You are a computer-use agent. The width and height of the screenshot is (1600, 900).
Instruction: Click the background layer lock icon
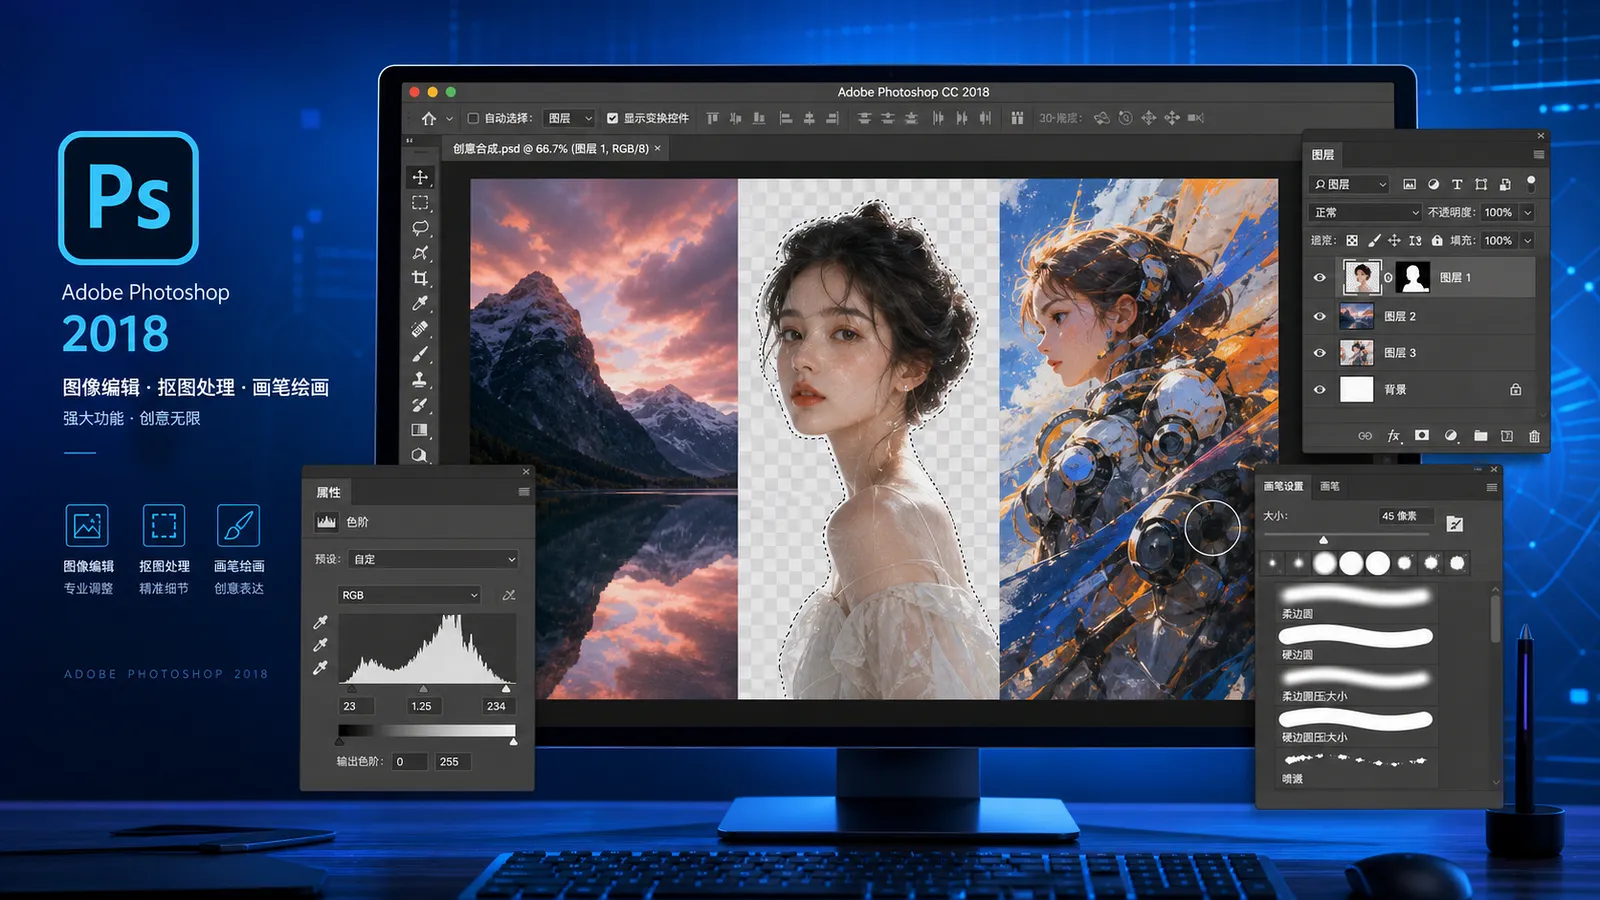(x=1515, y=390)
